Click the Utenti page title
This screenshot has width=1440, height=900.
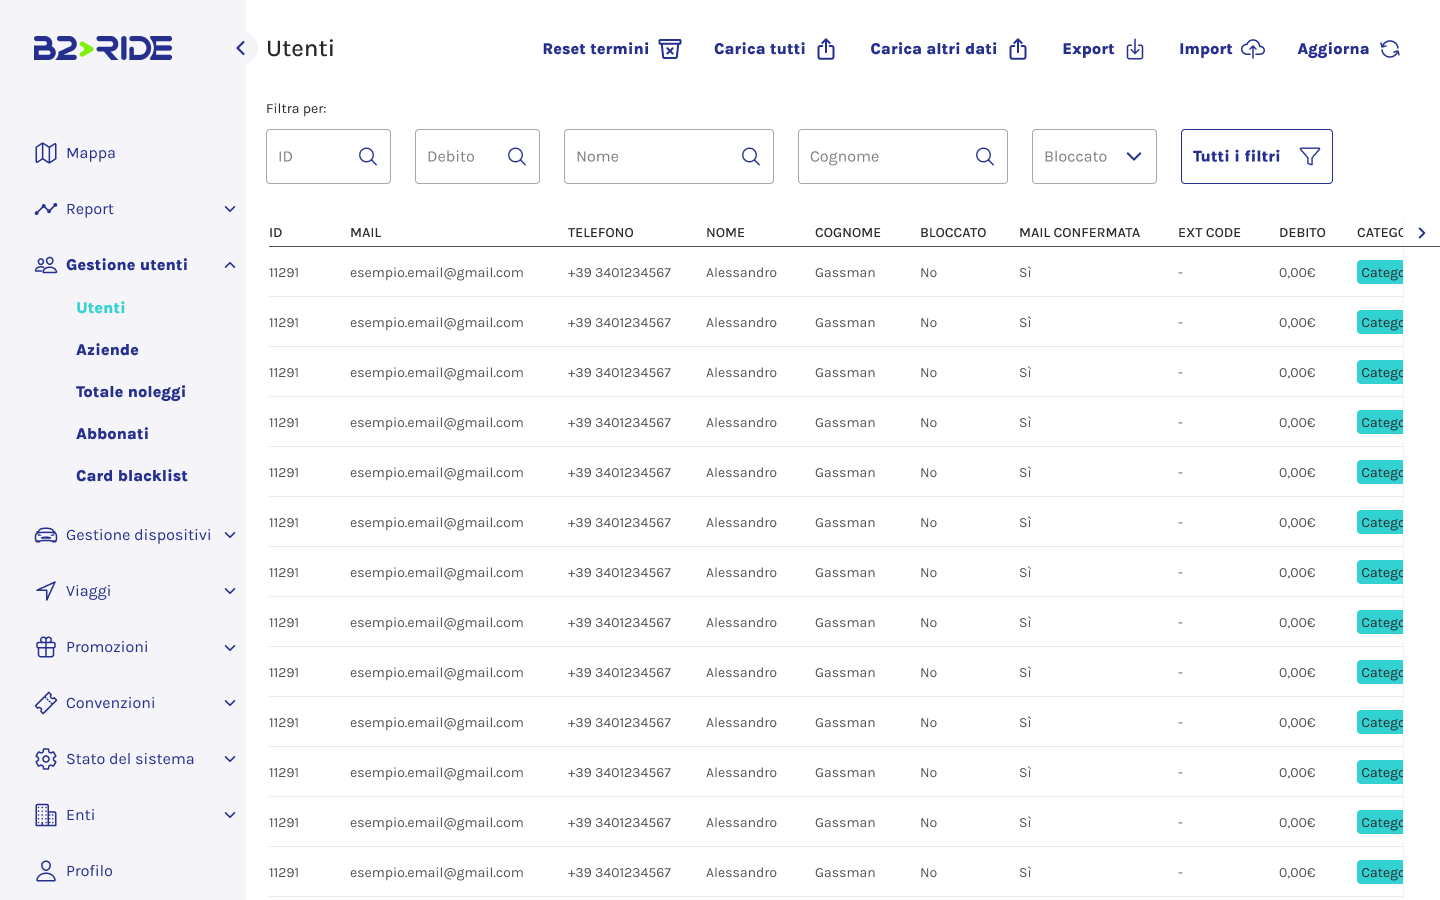point(300,48)
